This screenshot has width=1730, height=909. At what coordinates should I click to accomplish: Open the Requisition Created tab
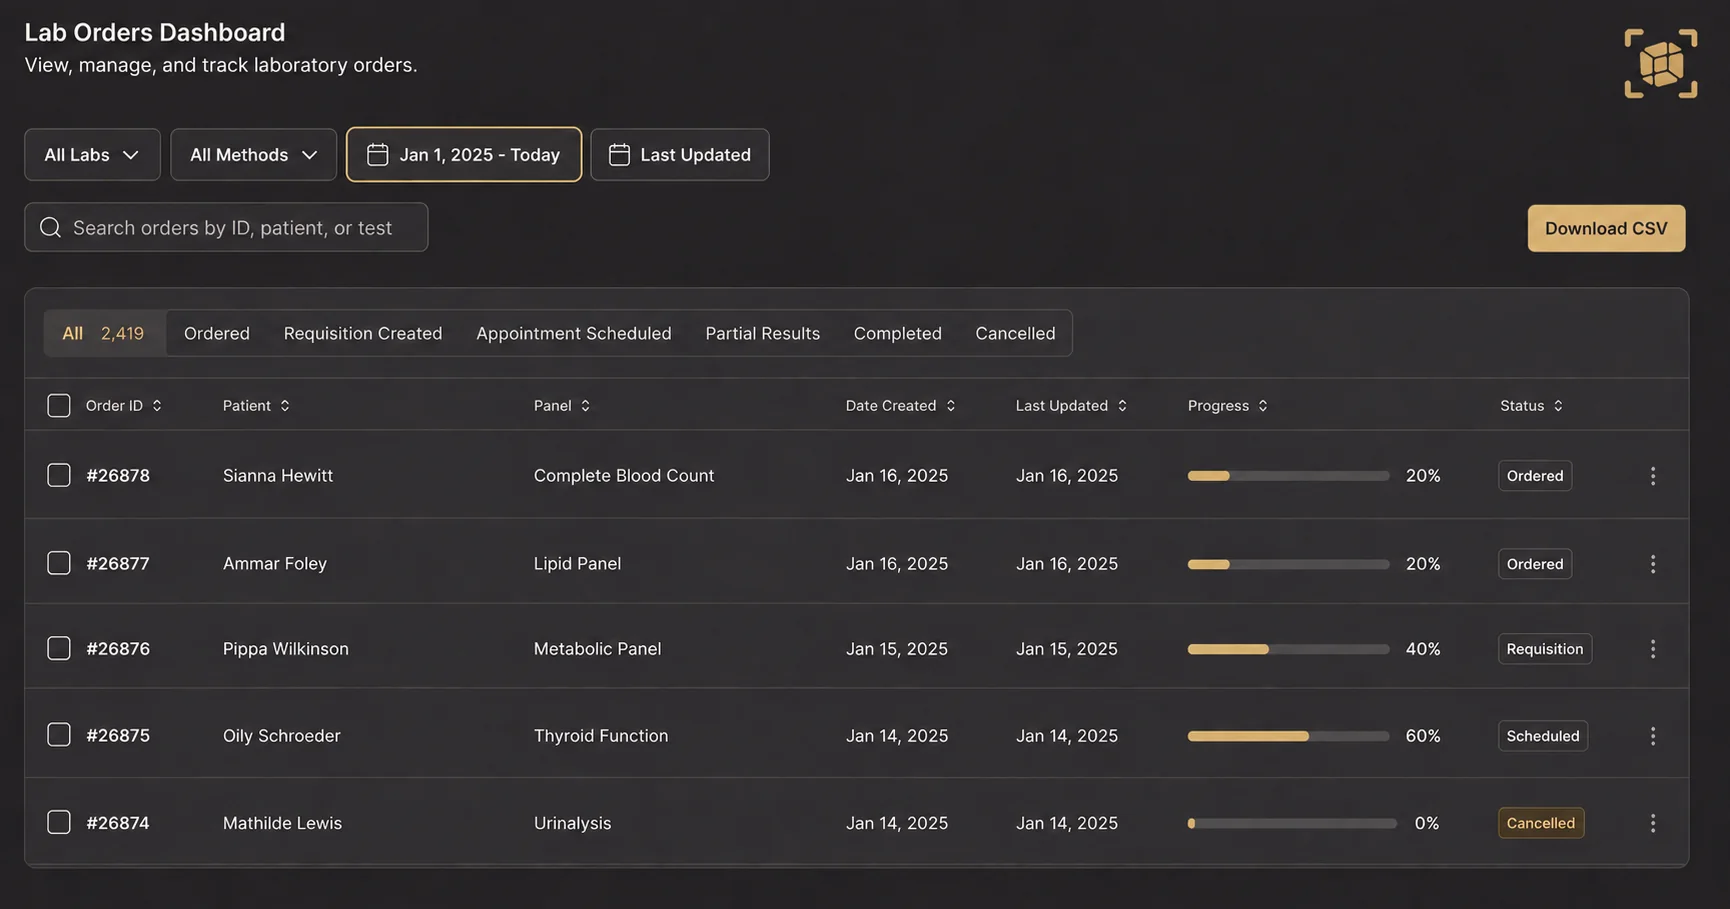(363, 333)
